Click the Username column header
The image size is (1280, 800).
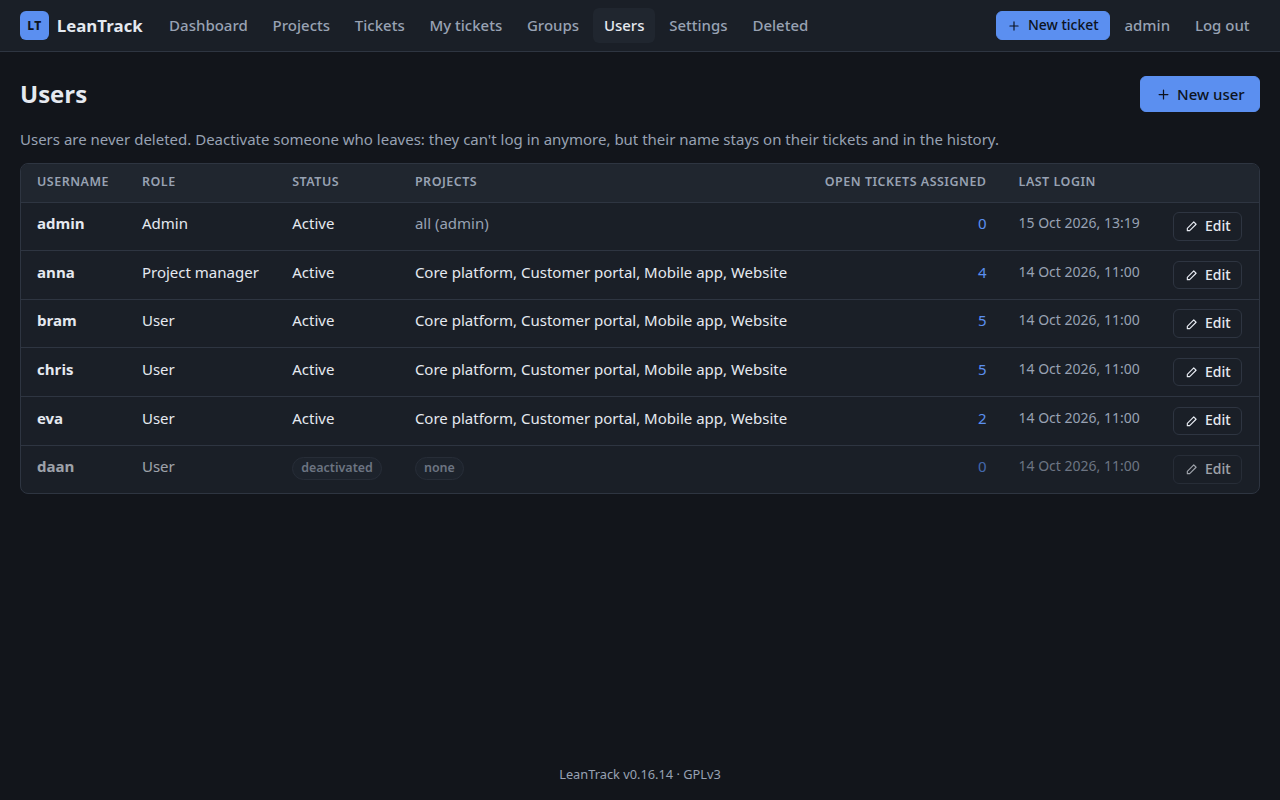tap(73, 182)
